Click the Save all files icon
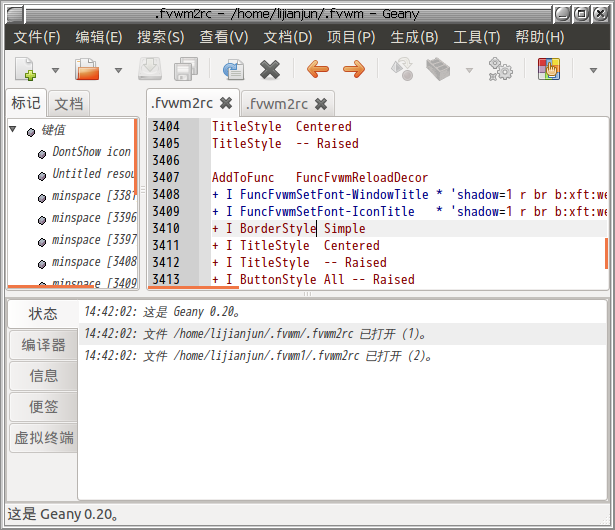The height and width of the screenshot is (530, 615). [186, 69]
